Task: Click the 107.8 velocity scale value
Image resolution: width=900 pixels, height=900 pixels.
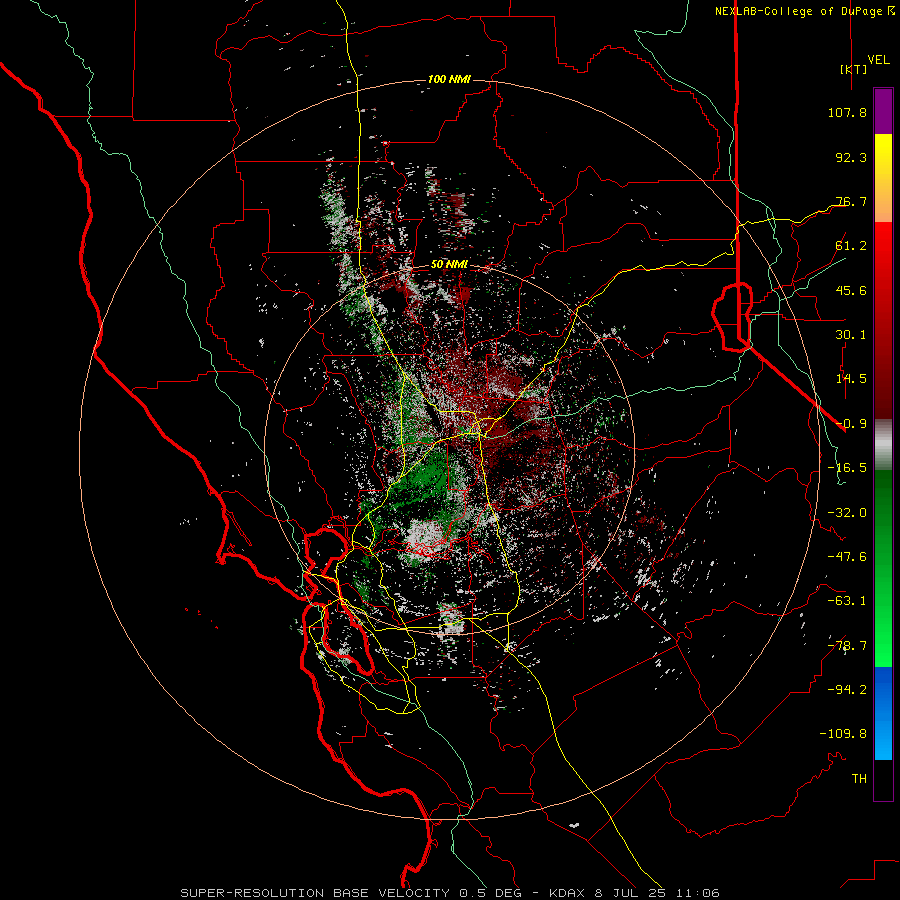Action: tap(847, 112)
